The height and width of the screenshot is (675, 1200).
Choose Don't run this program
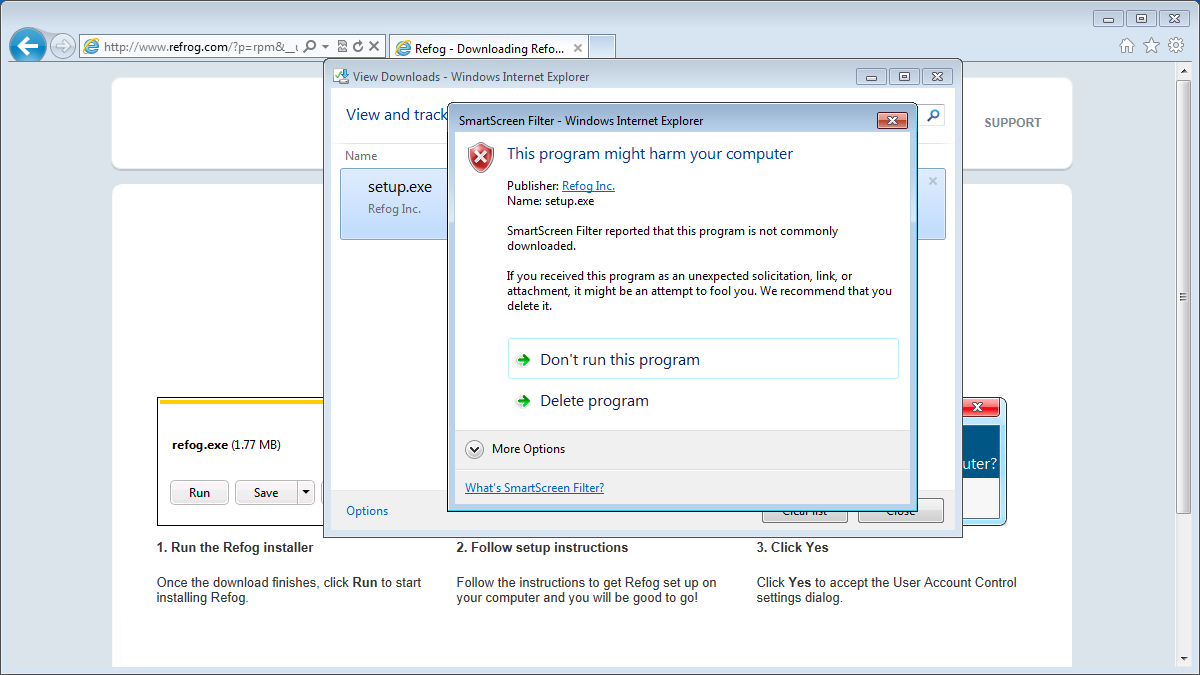703,359
